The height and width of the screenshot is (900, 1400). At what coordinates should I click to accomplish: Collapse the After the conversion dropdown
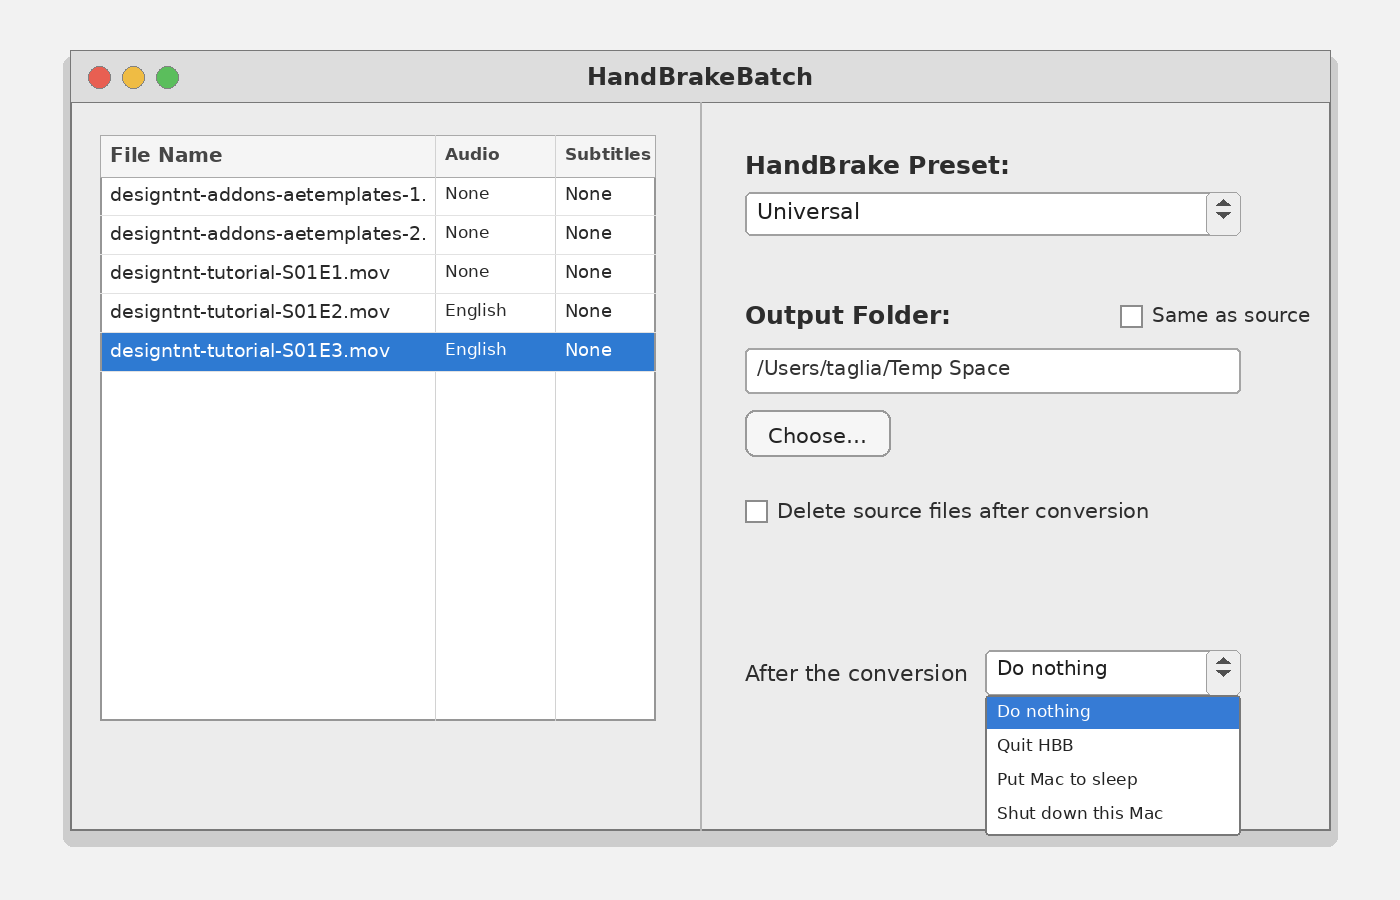[1113, 673]
